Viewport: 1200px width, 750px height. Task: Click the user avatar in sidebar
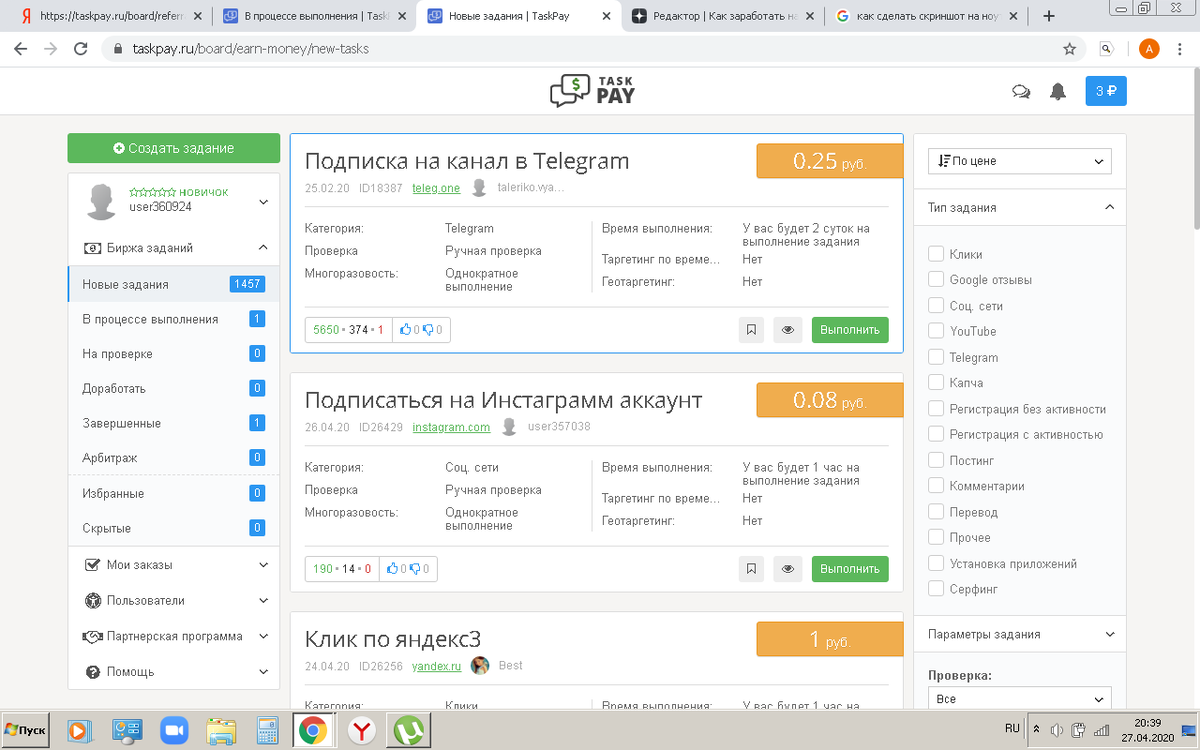99,201
